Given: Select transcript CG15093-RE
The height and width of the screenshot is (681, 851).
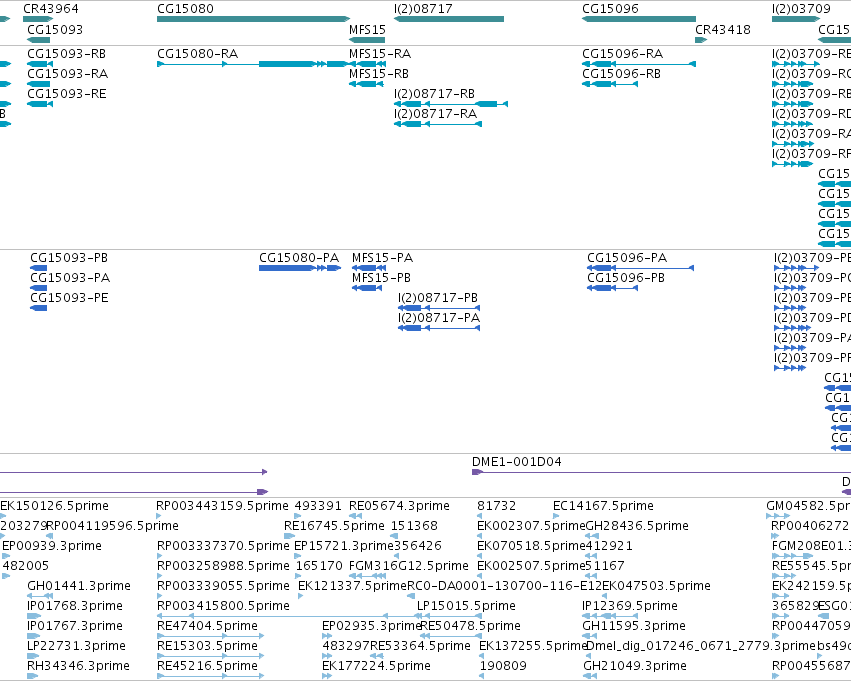Looking at the screenshot, I should (x=40, y=104).
